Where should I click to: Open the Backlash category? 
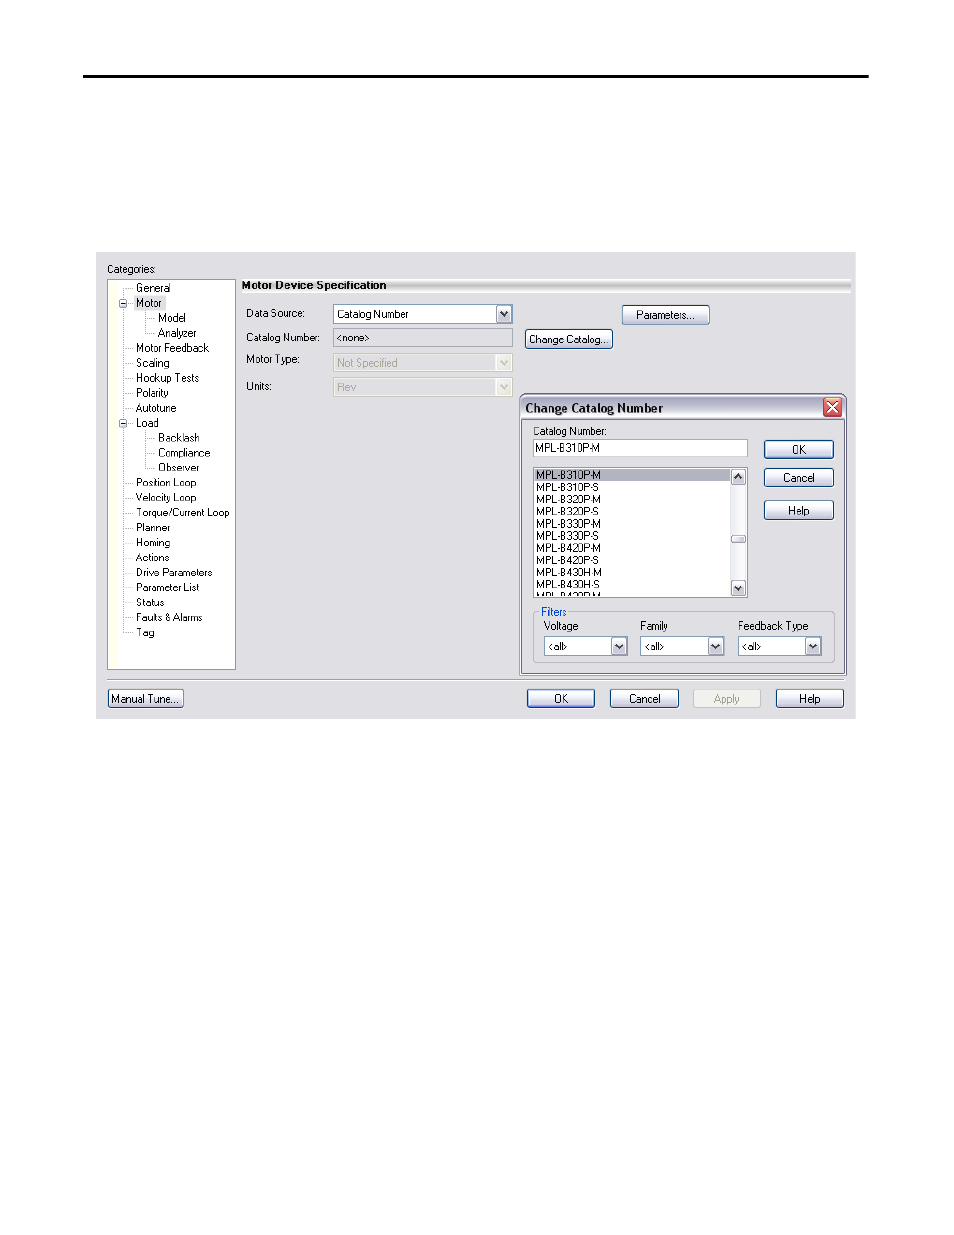[x=178, y=438]
